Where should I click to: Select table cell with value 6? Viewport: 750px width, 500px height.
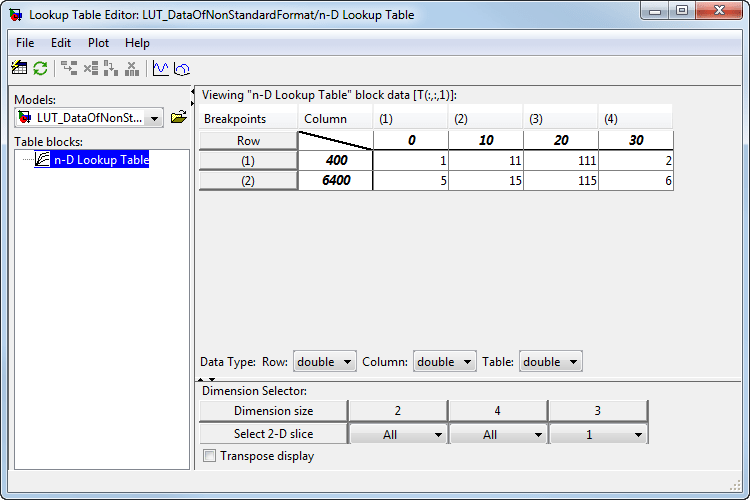pos(636,180)
